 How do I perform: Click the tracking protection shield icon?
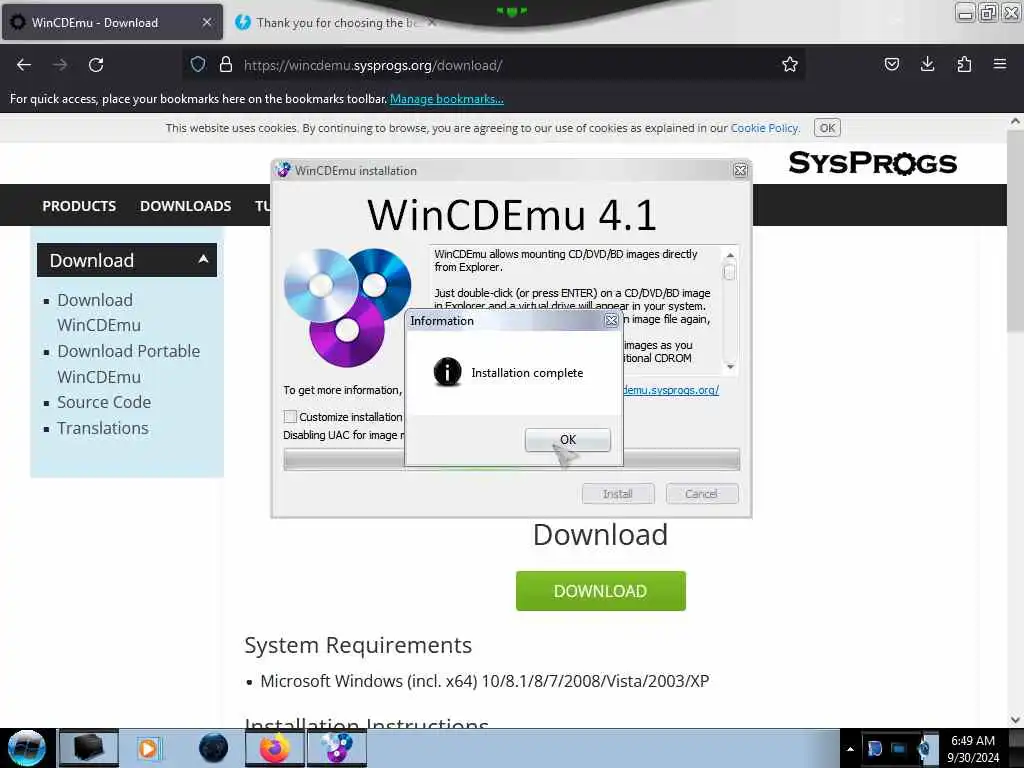[198, 65]
